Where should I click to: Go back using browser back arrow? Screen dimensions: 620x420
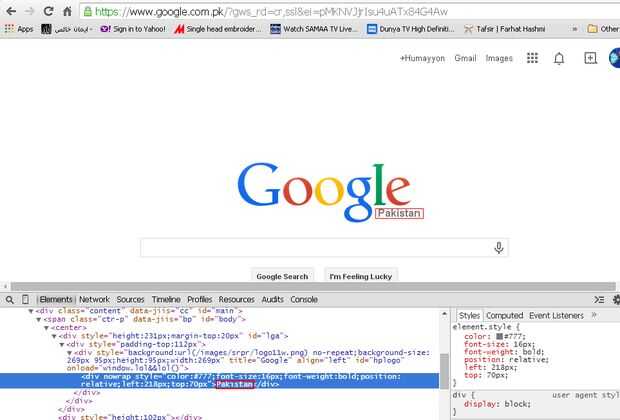(x=11, y=11)
